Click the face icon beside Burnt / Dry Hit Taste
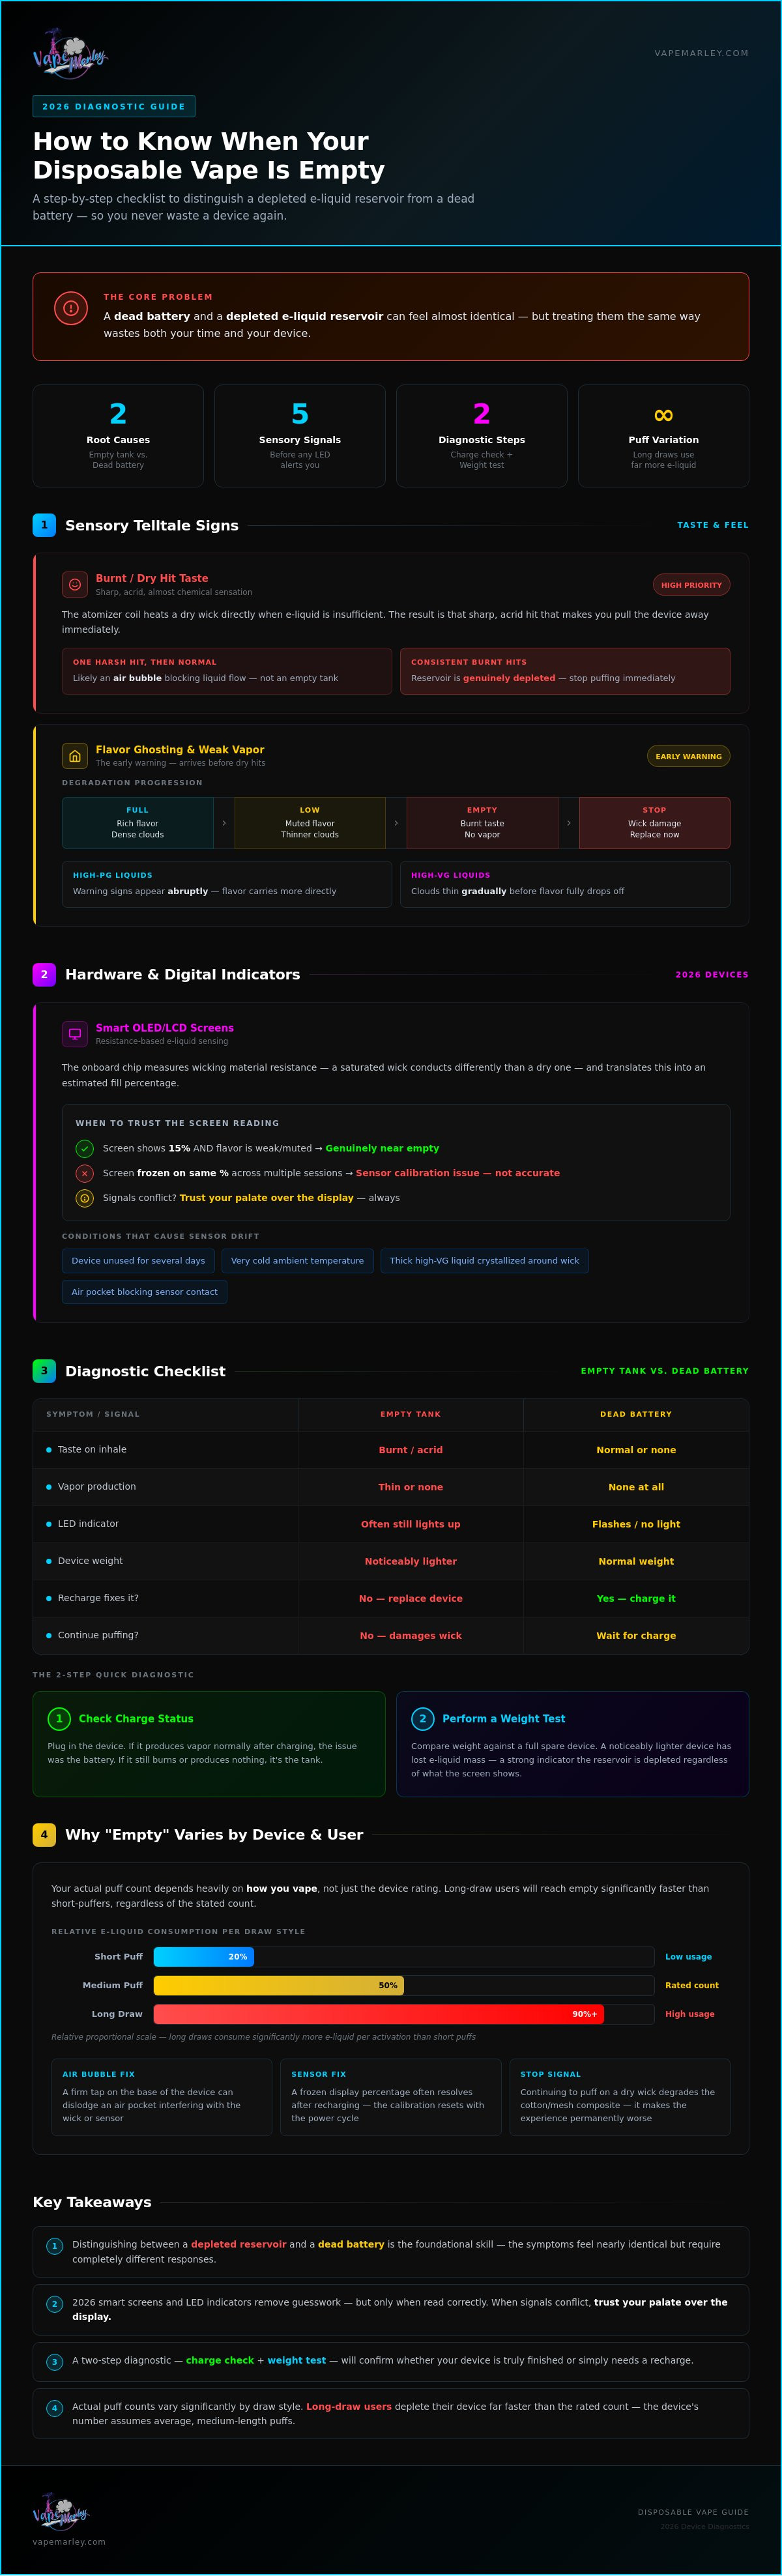Viewport: 782px width, 2576px height. [x=74, y=584]
